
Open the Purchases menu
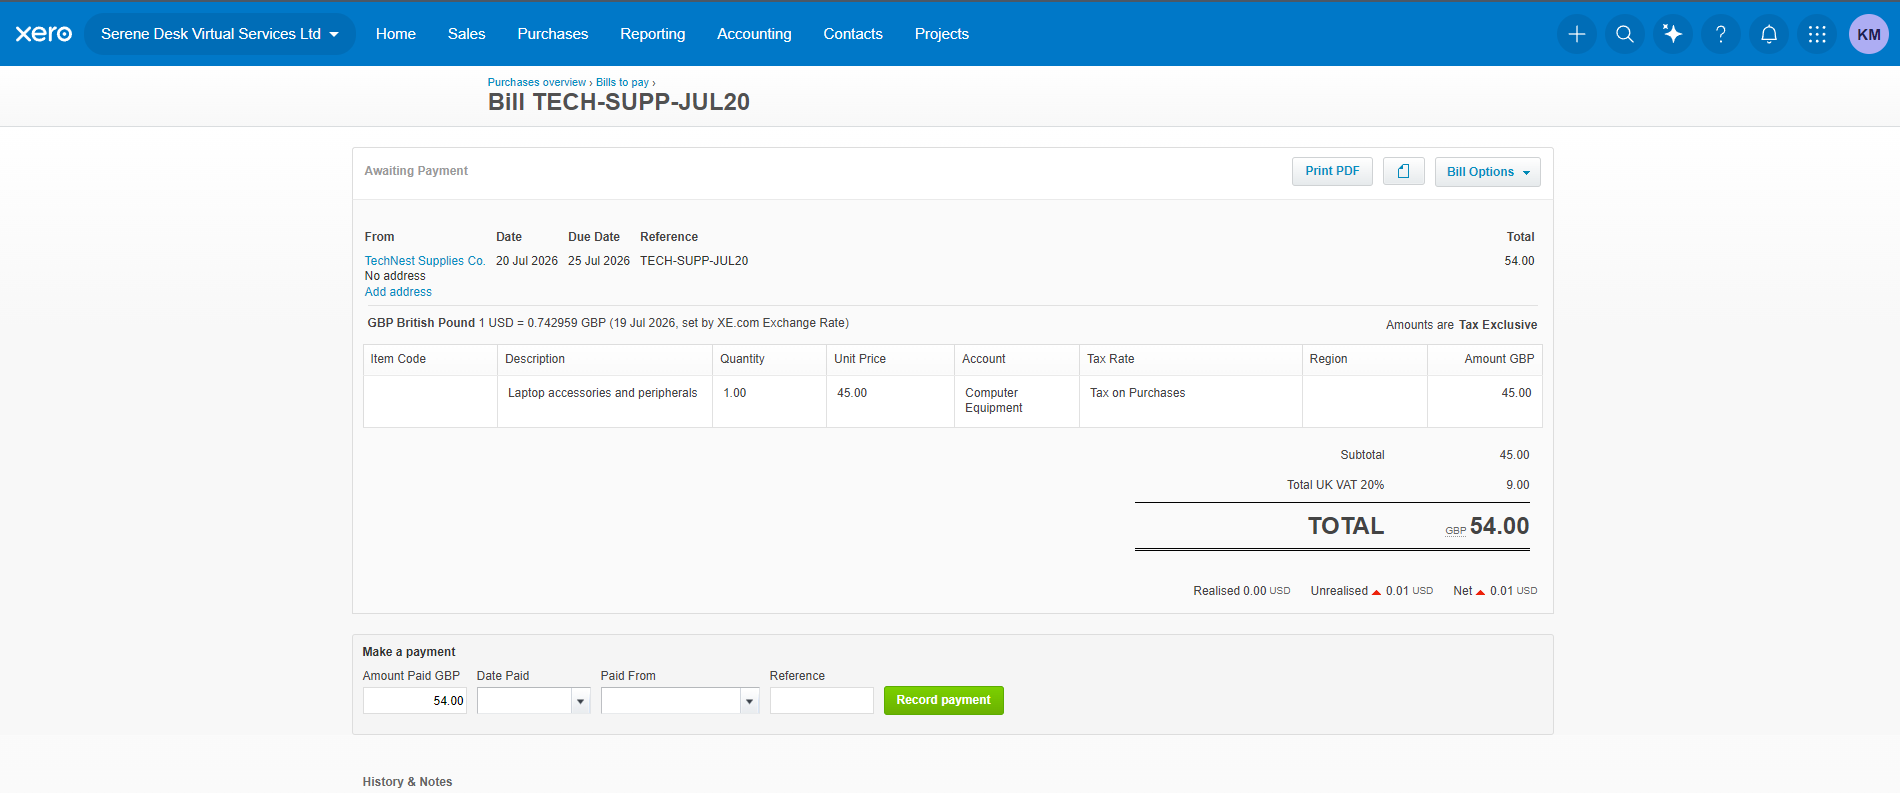pos(552,34)
